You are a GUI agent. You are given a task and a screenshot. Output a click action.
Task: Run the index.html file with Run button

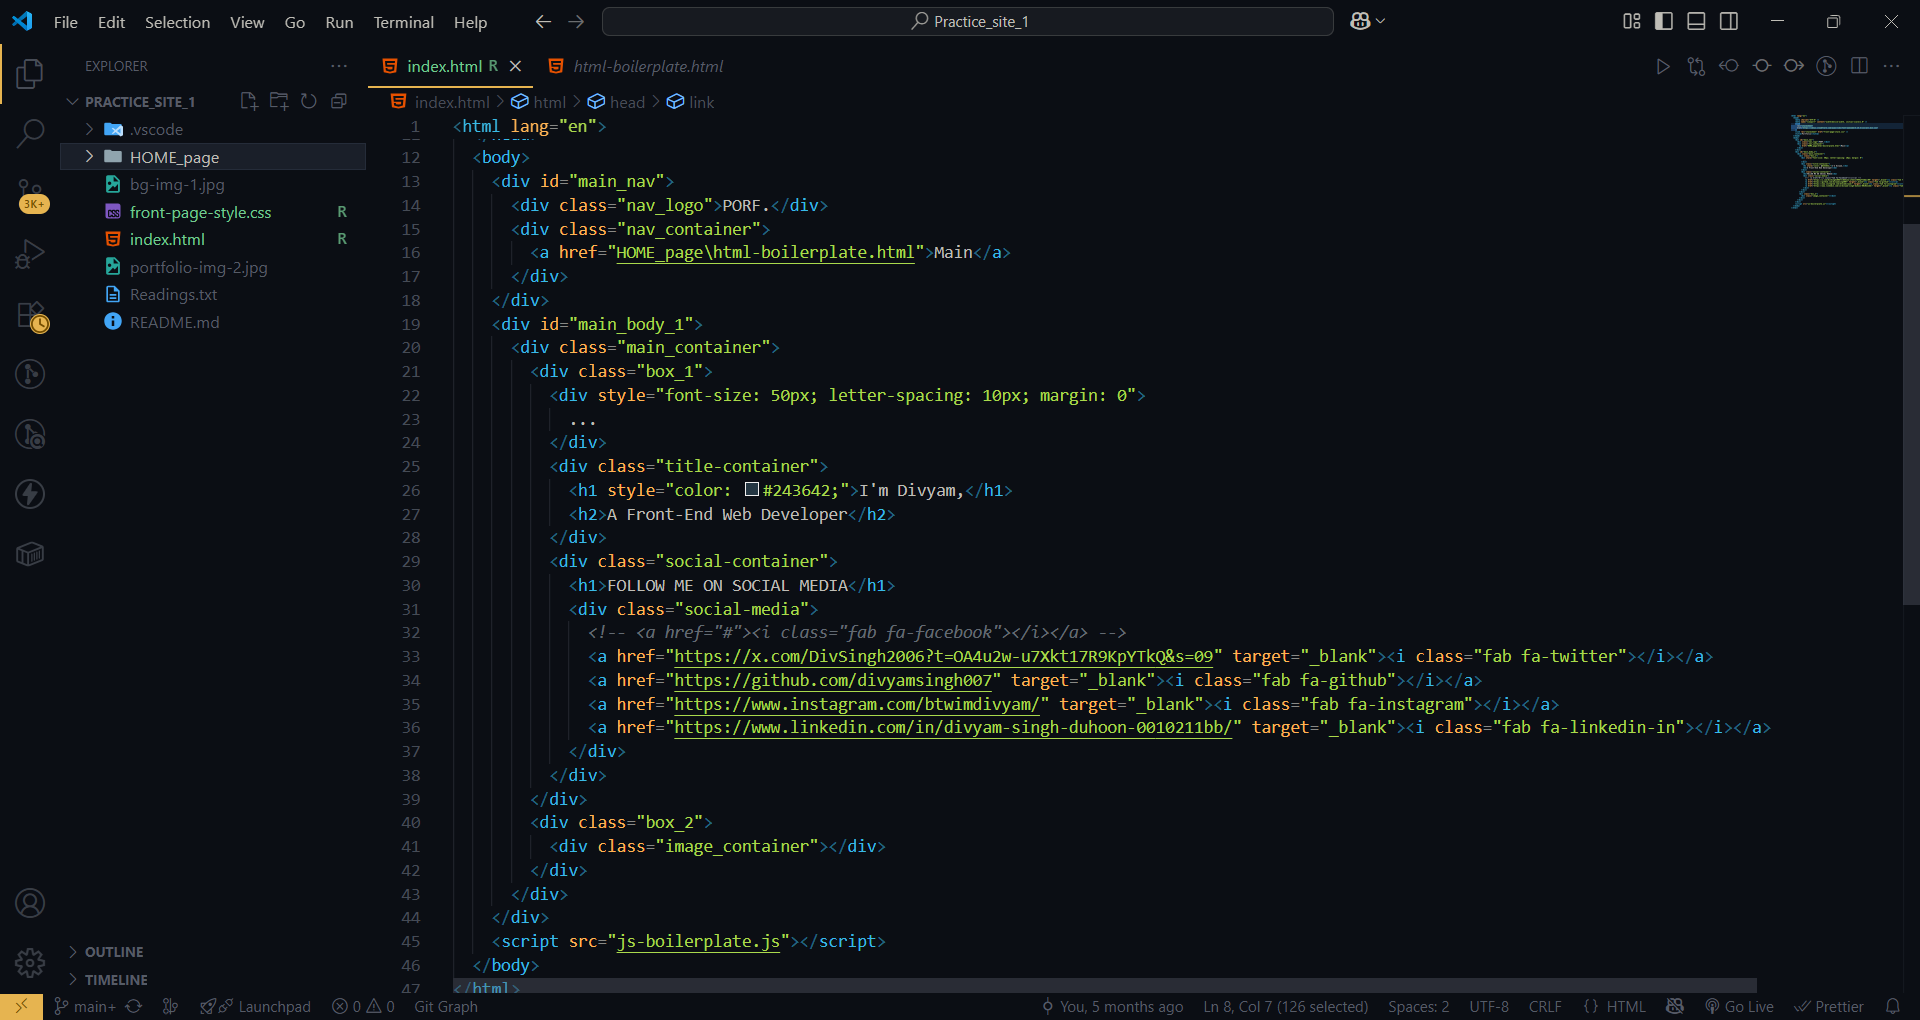[1663, 67]
